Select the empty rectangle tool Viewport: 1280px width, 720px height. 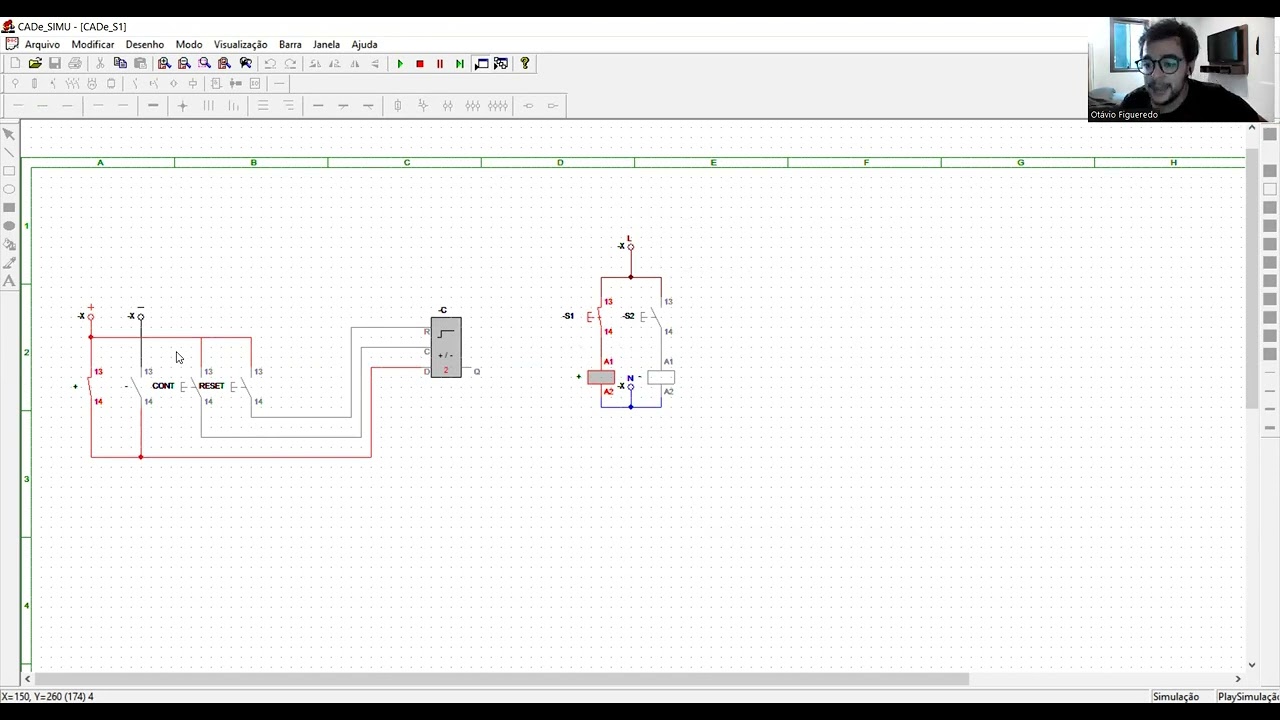pyautogui.click(x=9, y=171)
